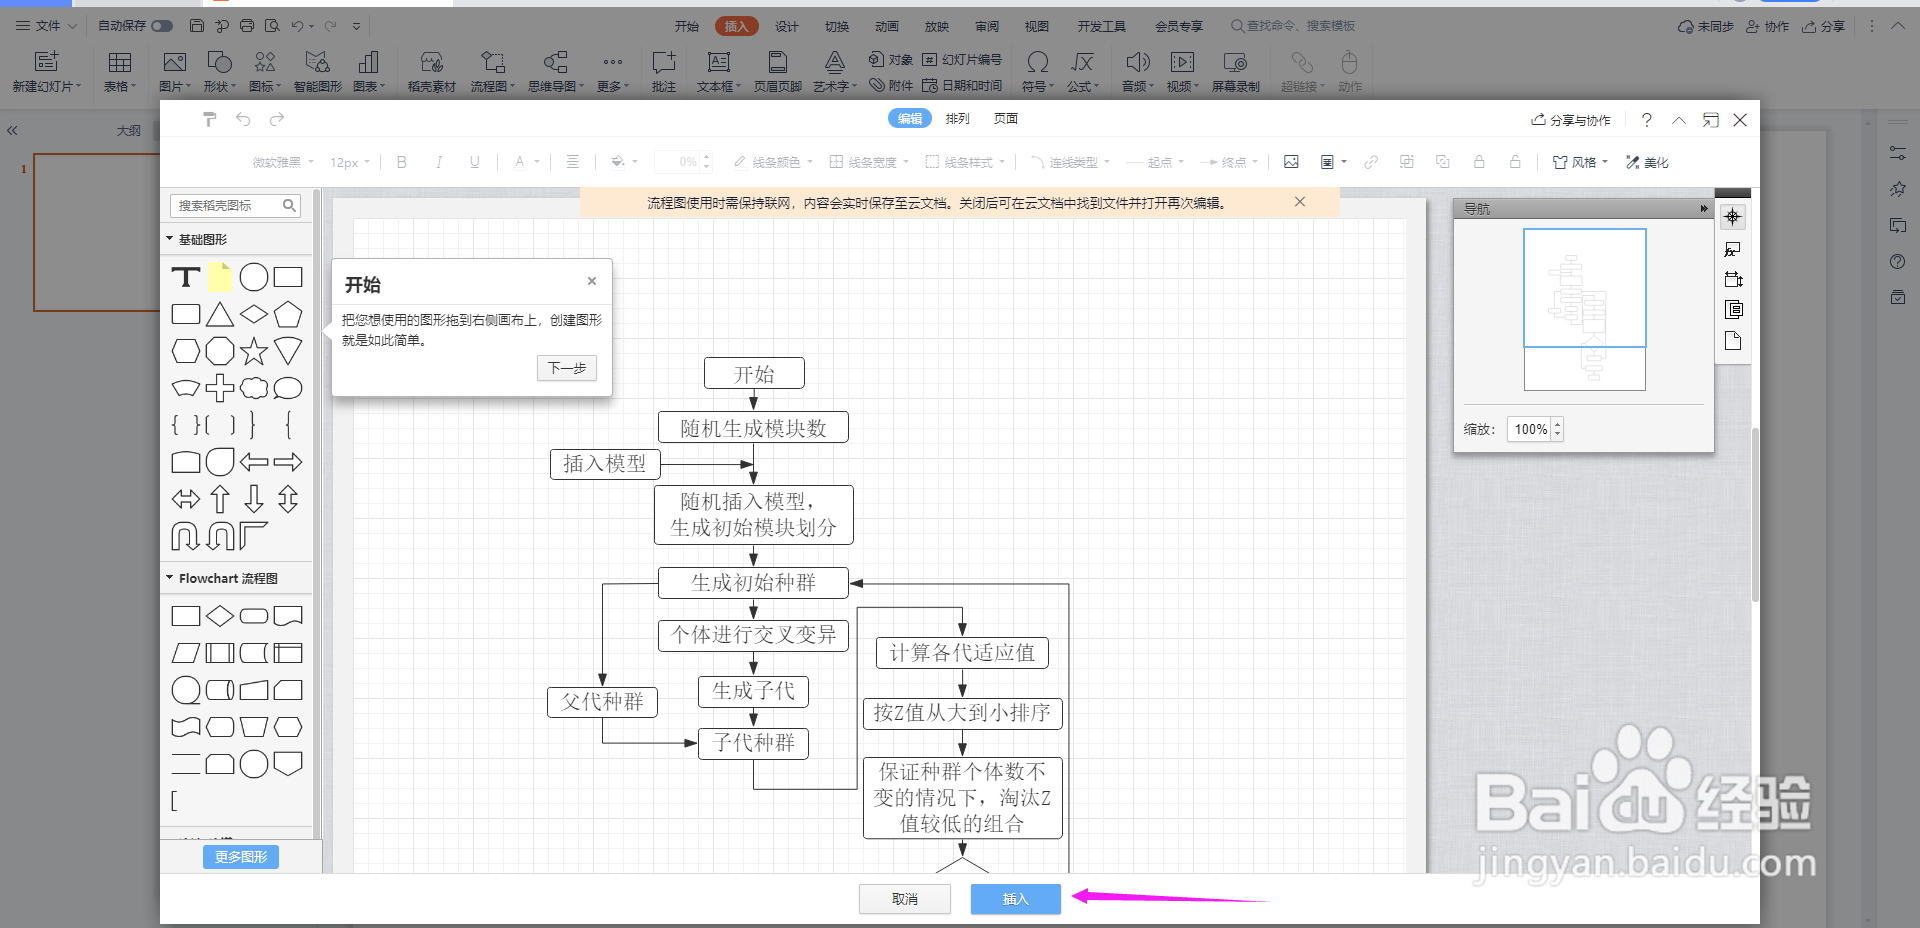Pick the down arrow shape

pos(254,499)
